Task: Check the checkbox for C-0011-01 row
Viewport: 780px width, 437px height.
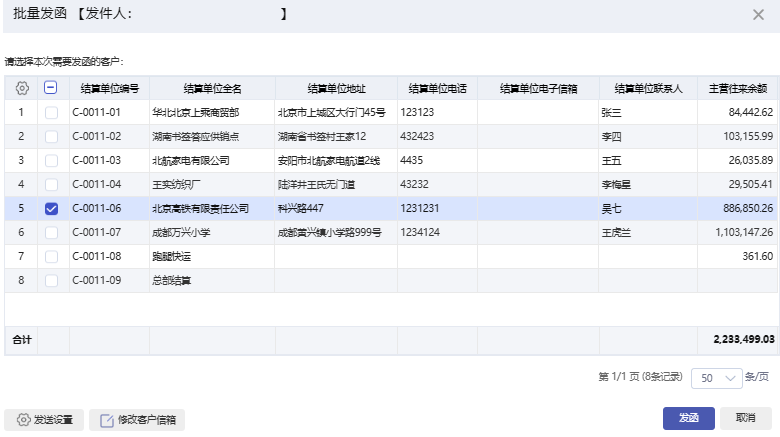Action: click(51, 112)
